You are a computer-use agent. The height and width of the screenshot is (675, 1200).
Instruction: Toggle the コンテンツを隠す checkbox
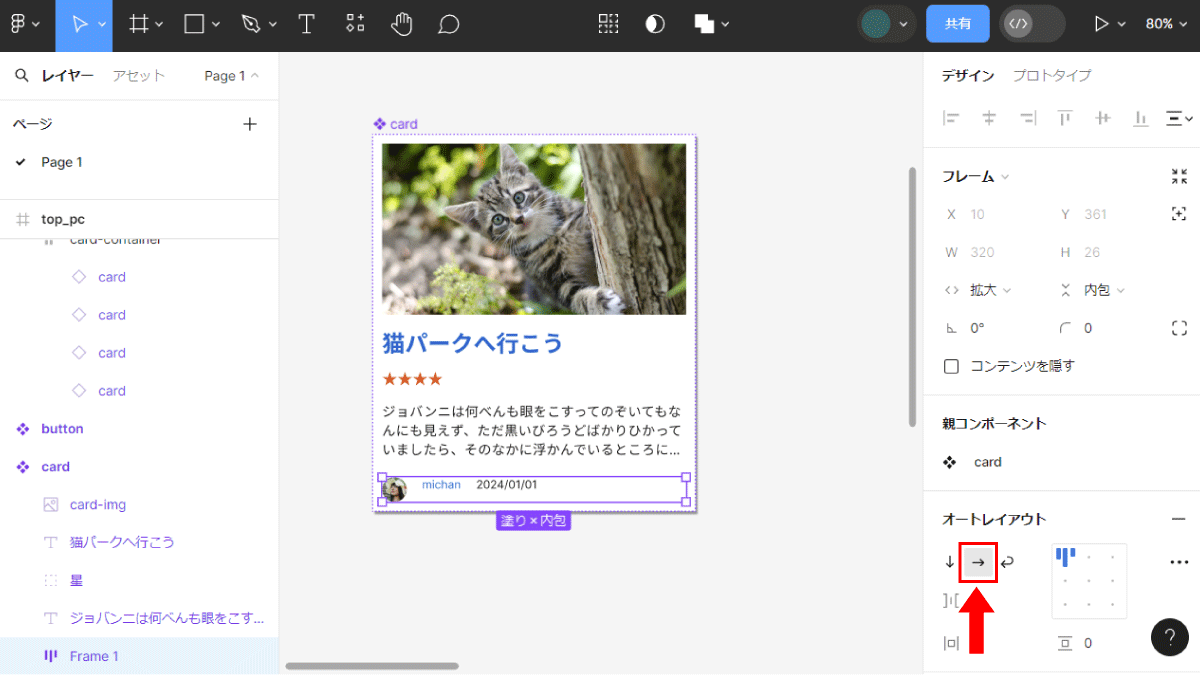pos(951,366)
